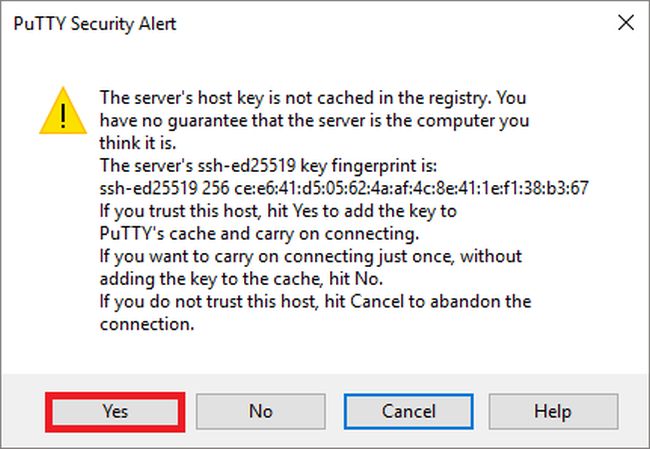
Task: Click the 'If you trust this host' line
Action: [x=274, y=211]
